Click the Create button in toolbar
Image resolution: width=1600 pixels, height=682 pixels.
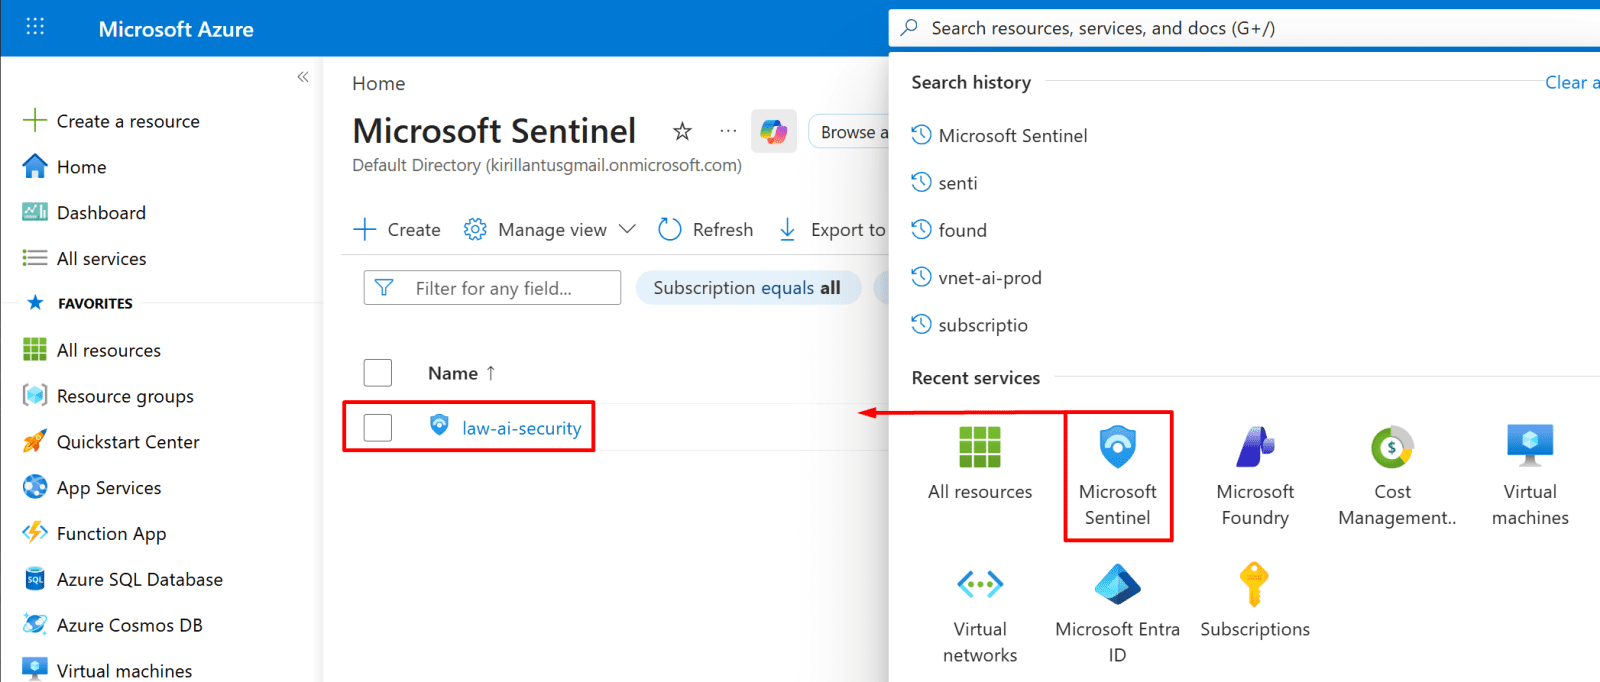(397, 230)
